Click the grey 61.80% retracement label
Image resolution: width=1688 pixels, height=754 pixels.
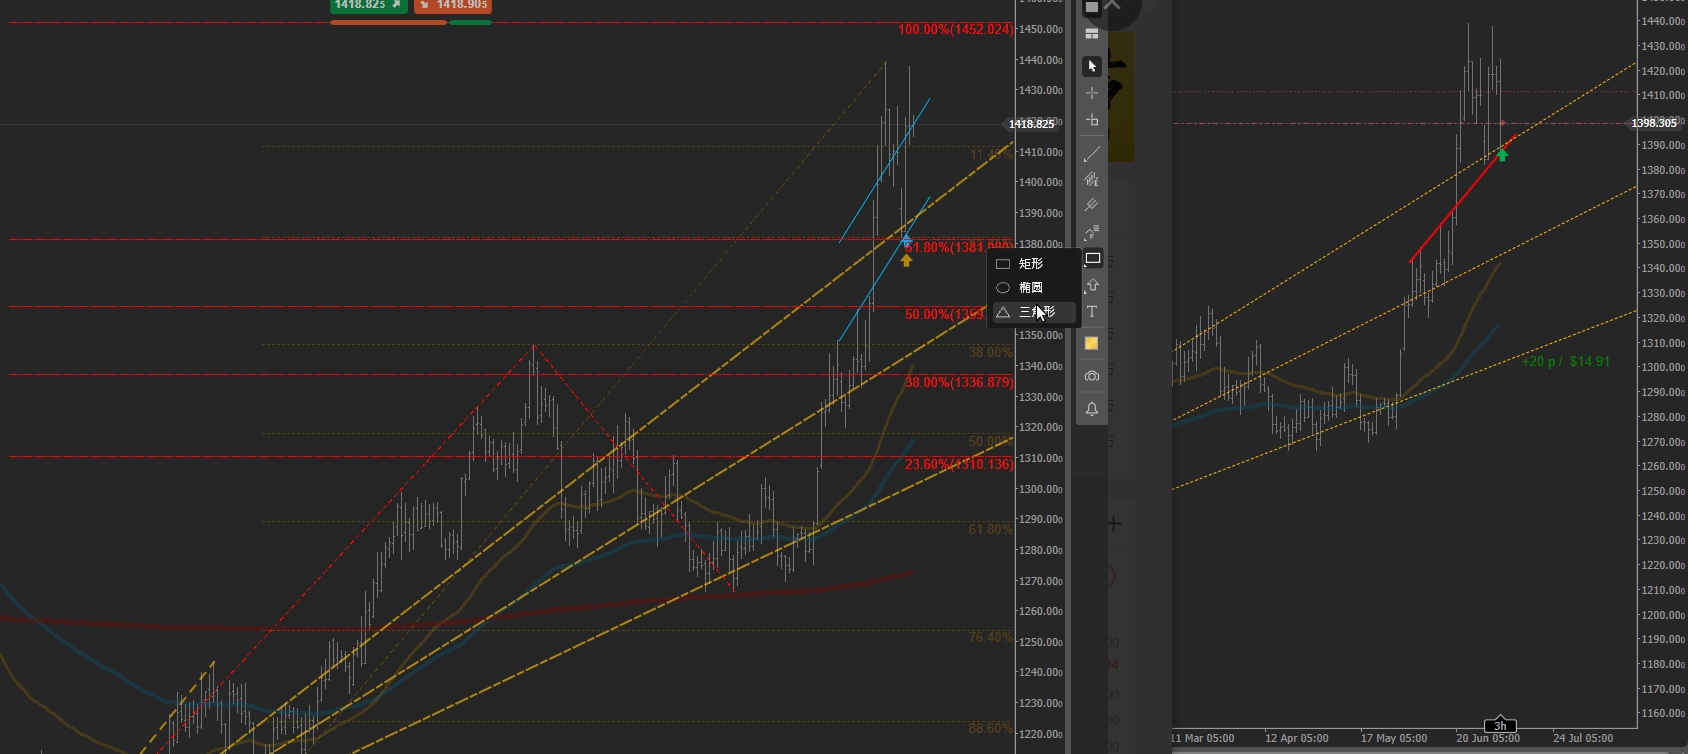tap(990, 529)
